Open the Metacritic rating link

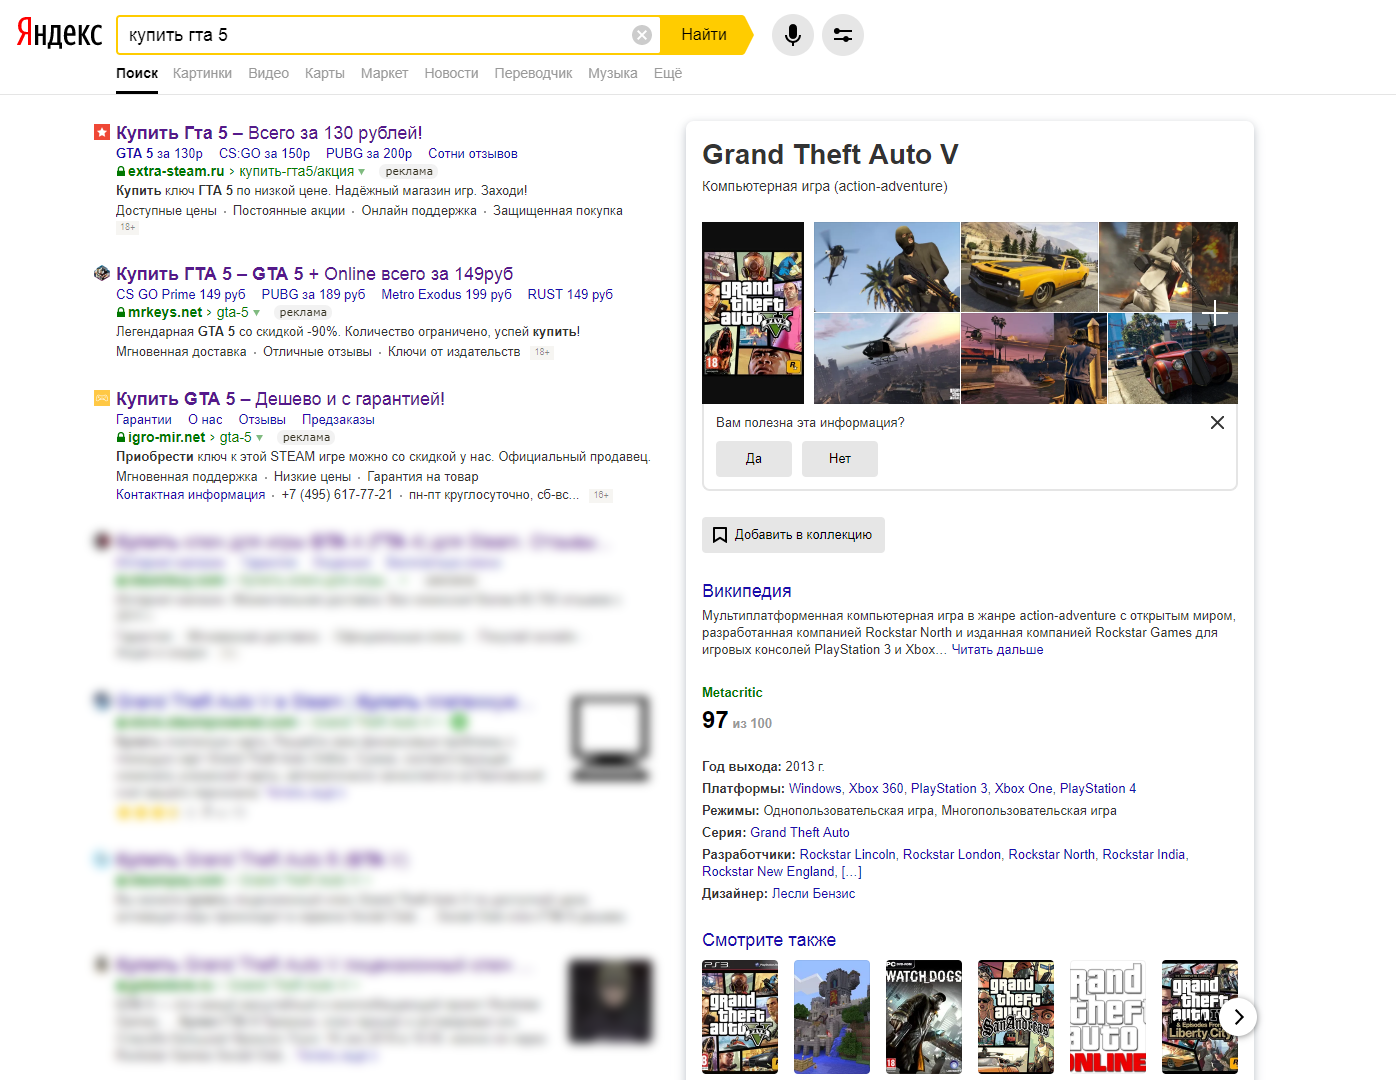click(732, 693)
